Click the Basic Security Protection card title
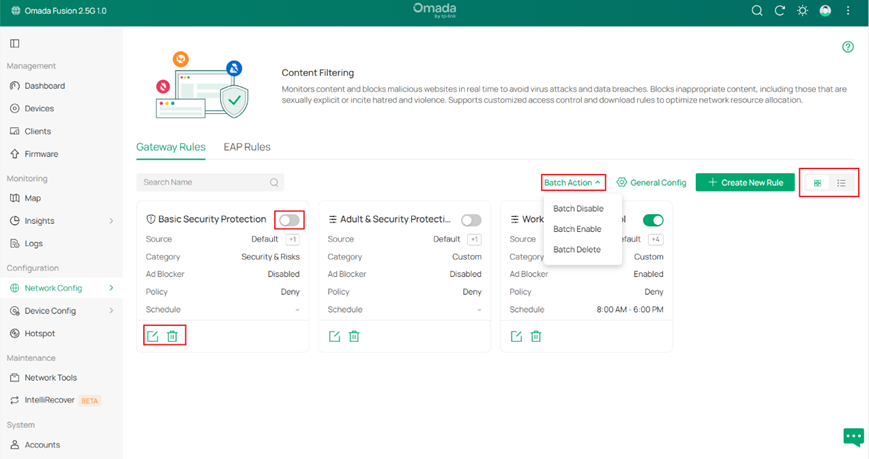The height and width of the screenshot is (459, 869). pos(212,219)
